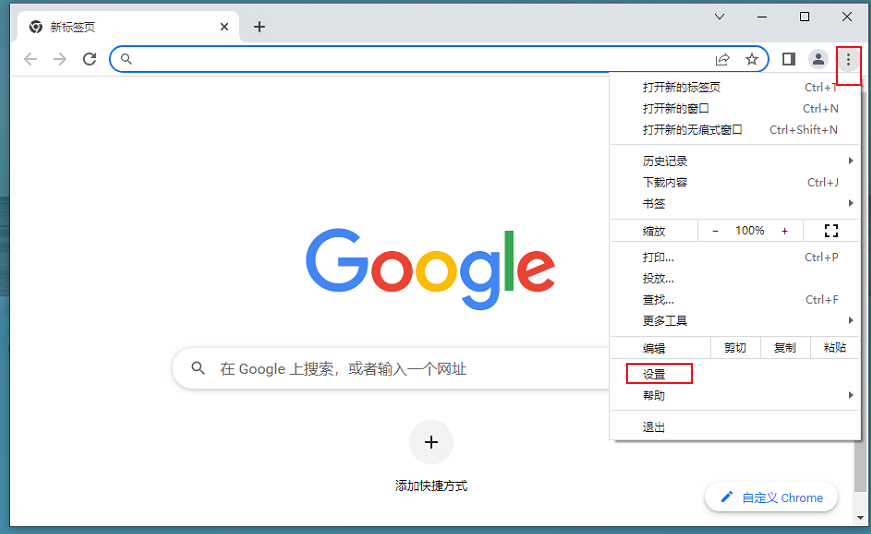Choose 投放... from the menu
This screenshot has height=534, width=871.
tap(734, 278)
